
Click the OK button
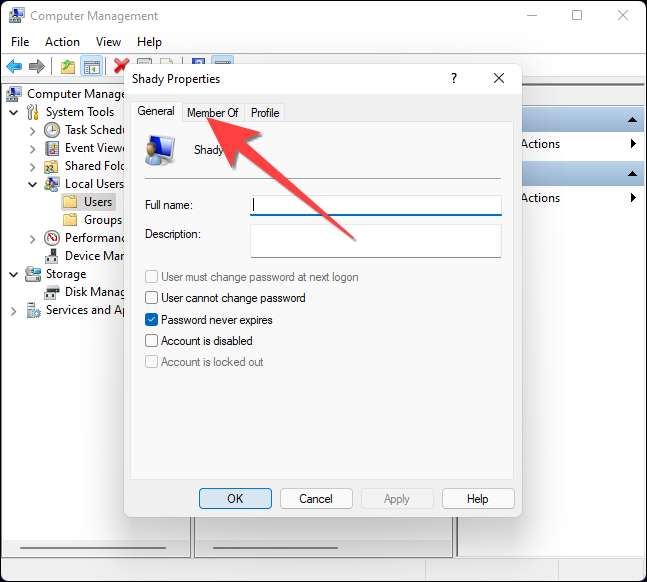[235, 499]
